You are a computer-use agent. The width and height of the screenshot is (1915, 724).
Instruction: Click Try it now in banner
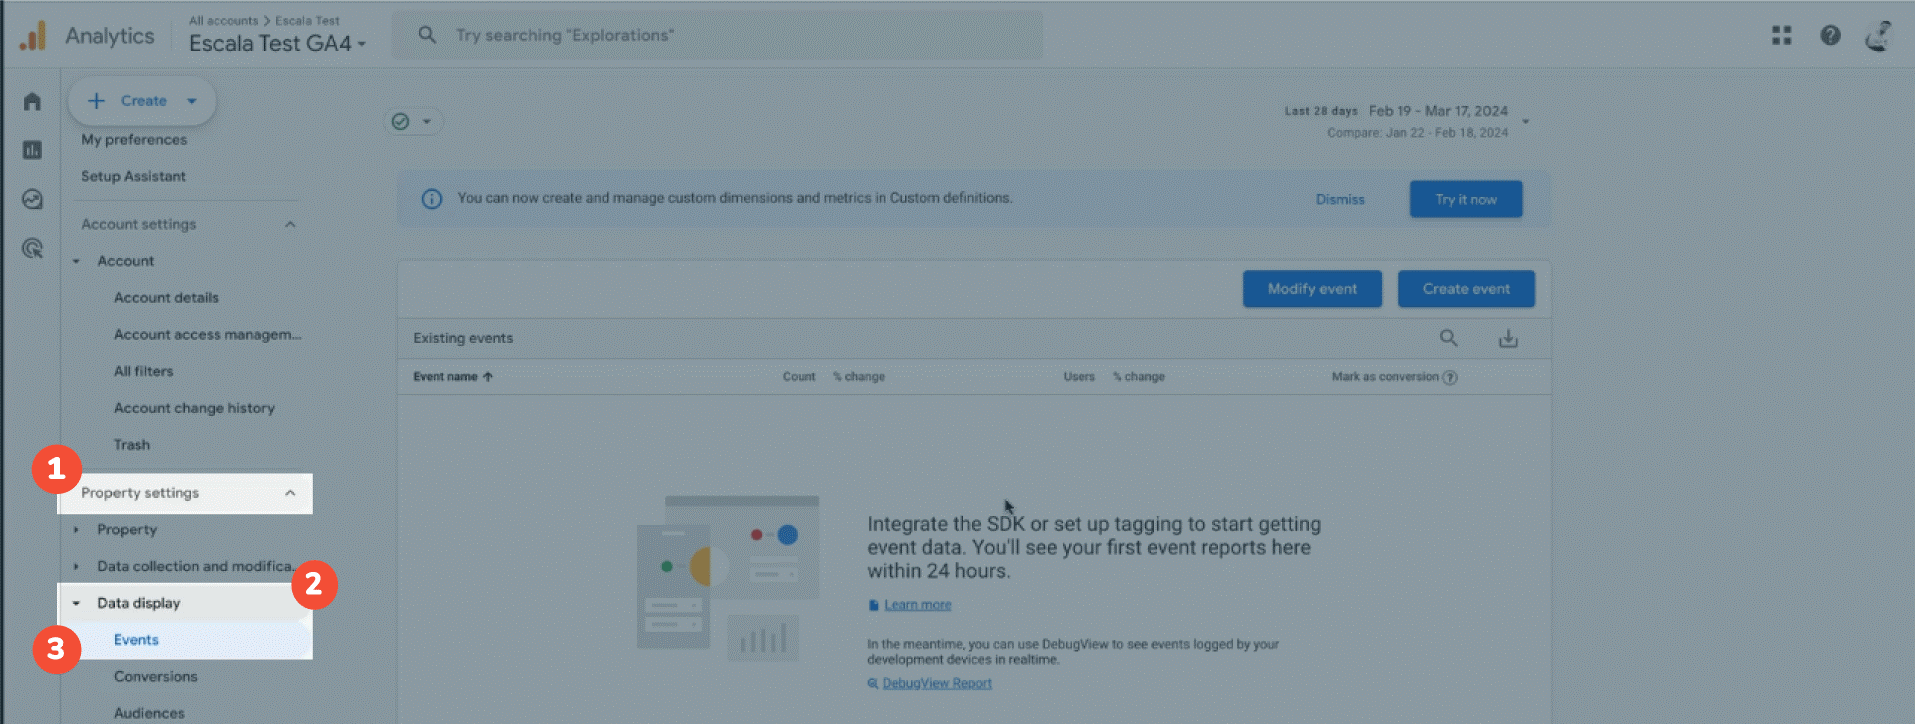tap(1466, 199)
